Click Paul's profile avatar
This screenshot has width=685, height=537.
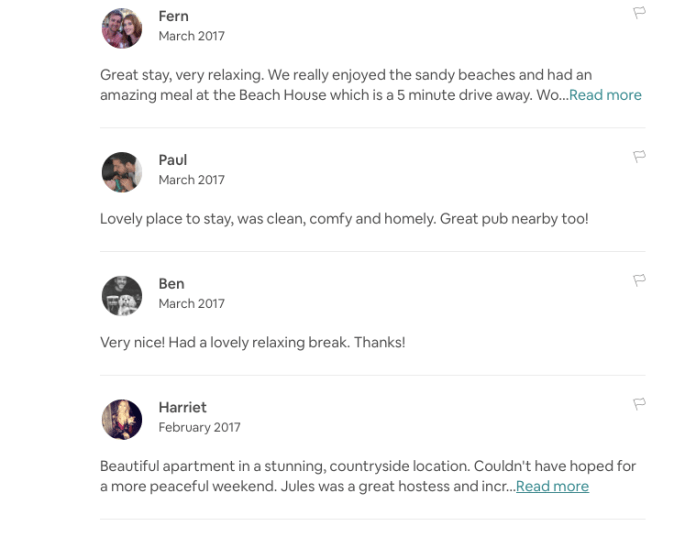click(122, 172)
